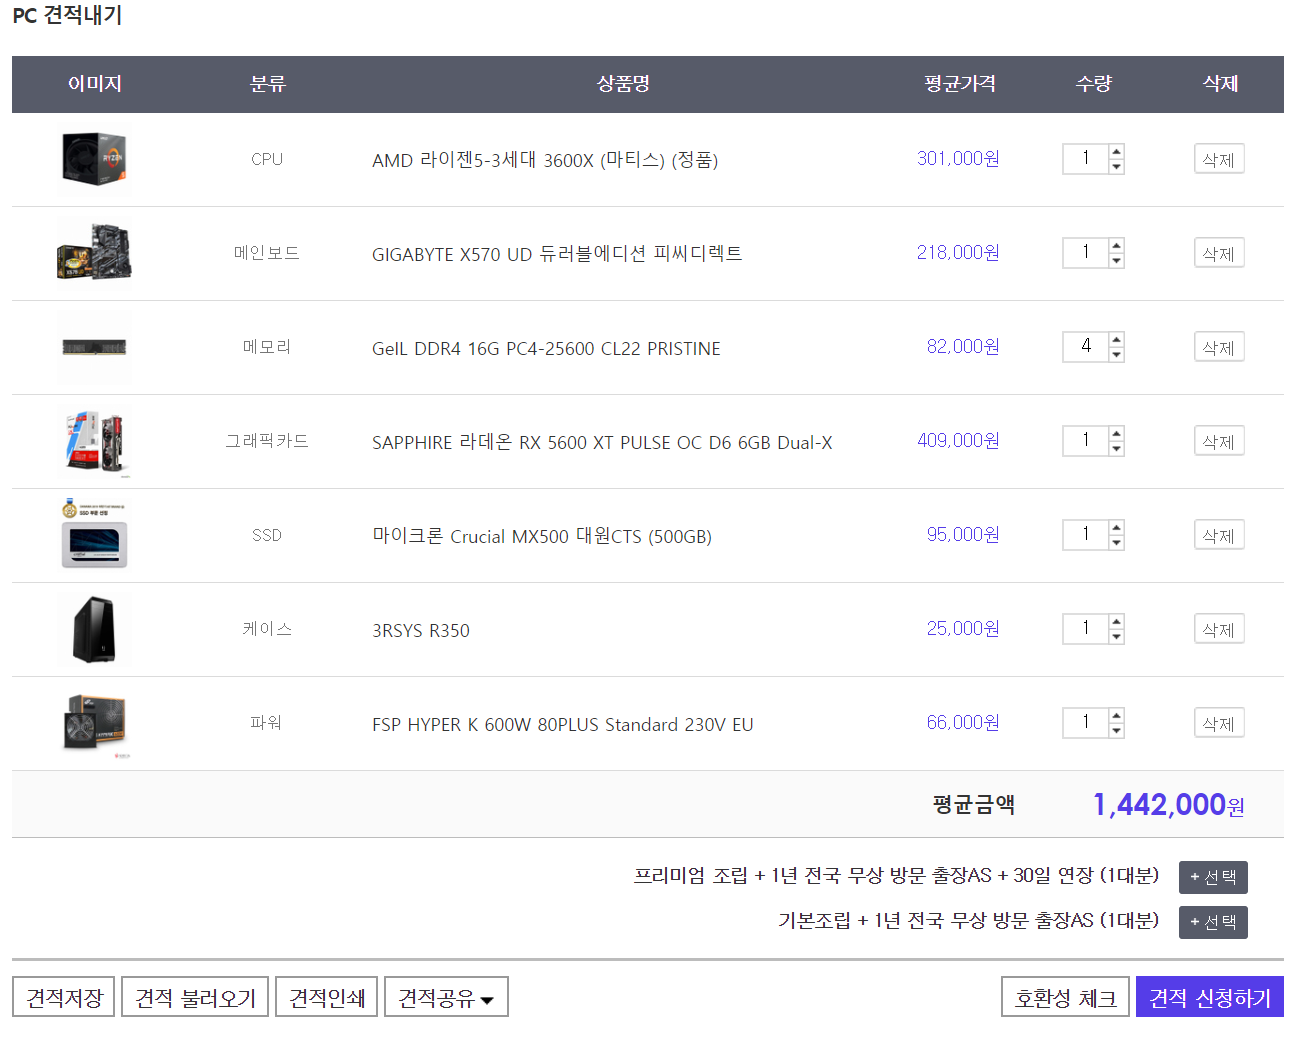The height and width of the screenshot is (1037, 1293).
Task: Delete the AMD 3600X CPU row
Action: click(x=1219, y=159)
